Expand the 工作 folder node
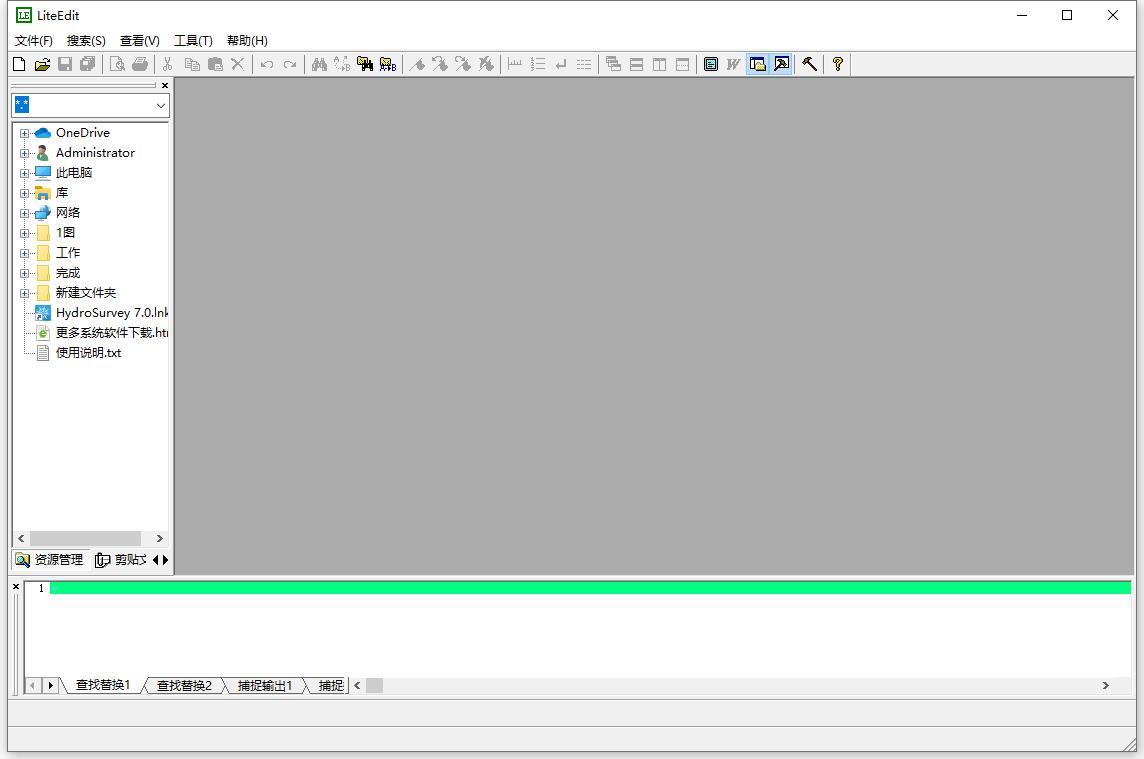The width and height of the screenshot is (1144, 759). tap(25, 253)
